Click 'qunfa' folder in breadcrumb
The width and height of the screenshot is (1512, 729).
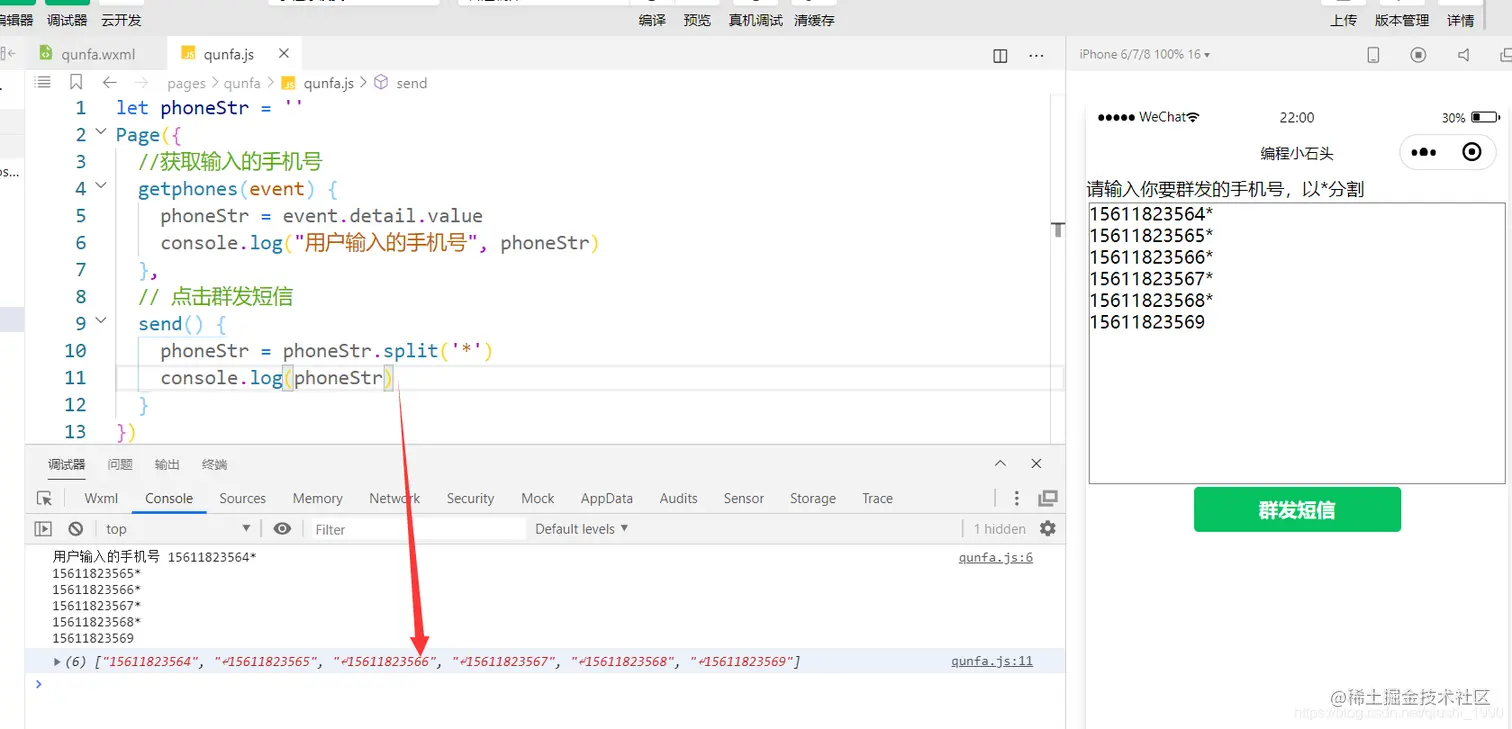(242, 84)
